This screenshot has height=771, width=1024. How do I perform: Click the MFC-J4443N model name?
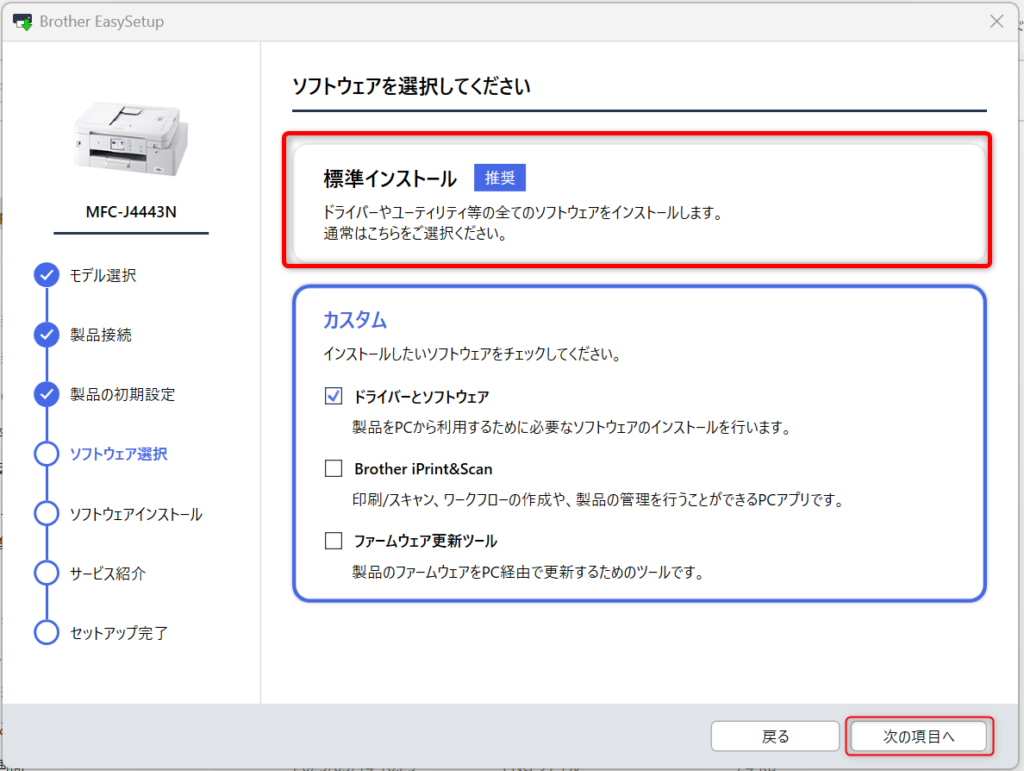(x=131, y=212)
